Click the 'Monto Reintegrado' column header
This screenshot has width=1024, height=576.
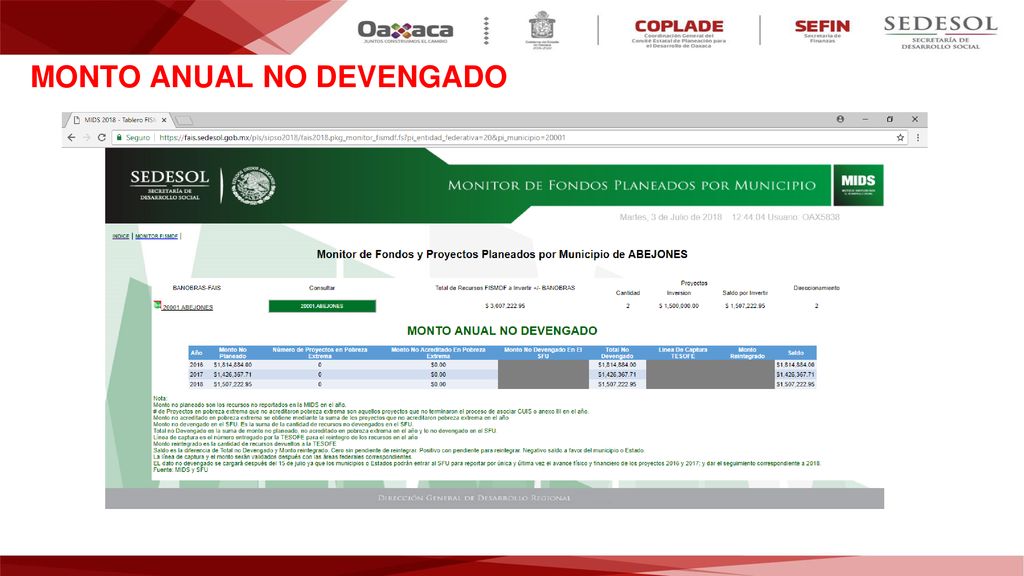tap(747, 353)
